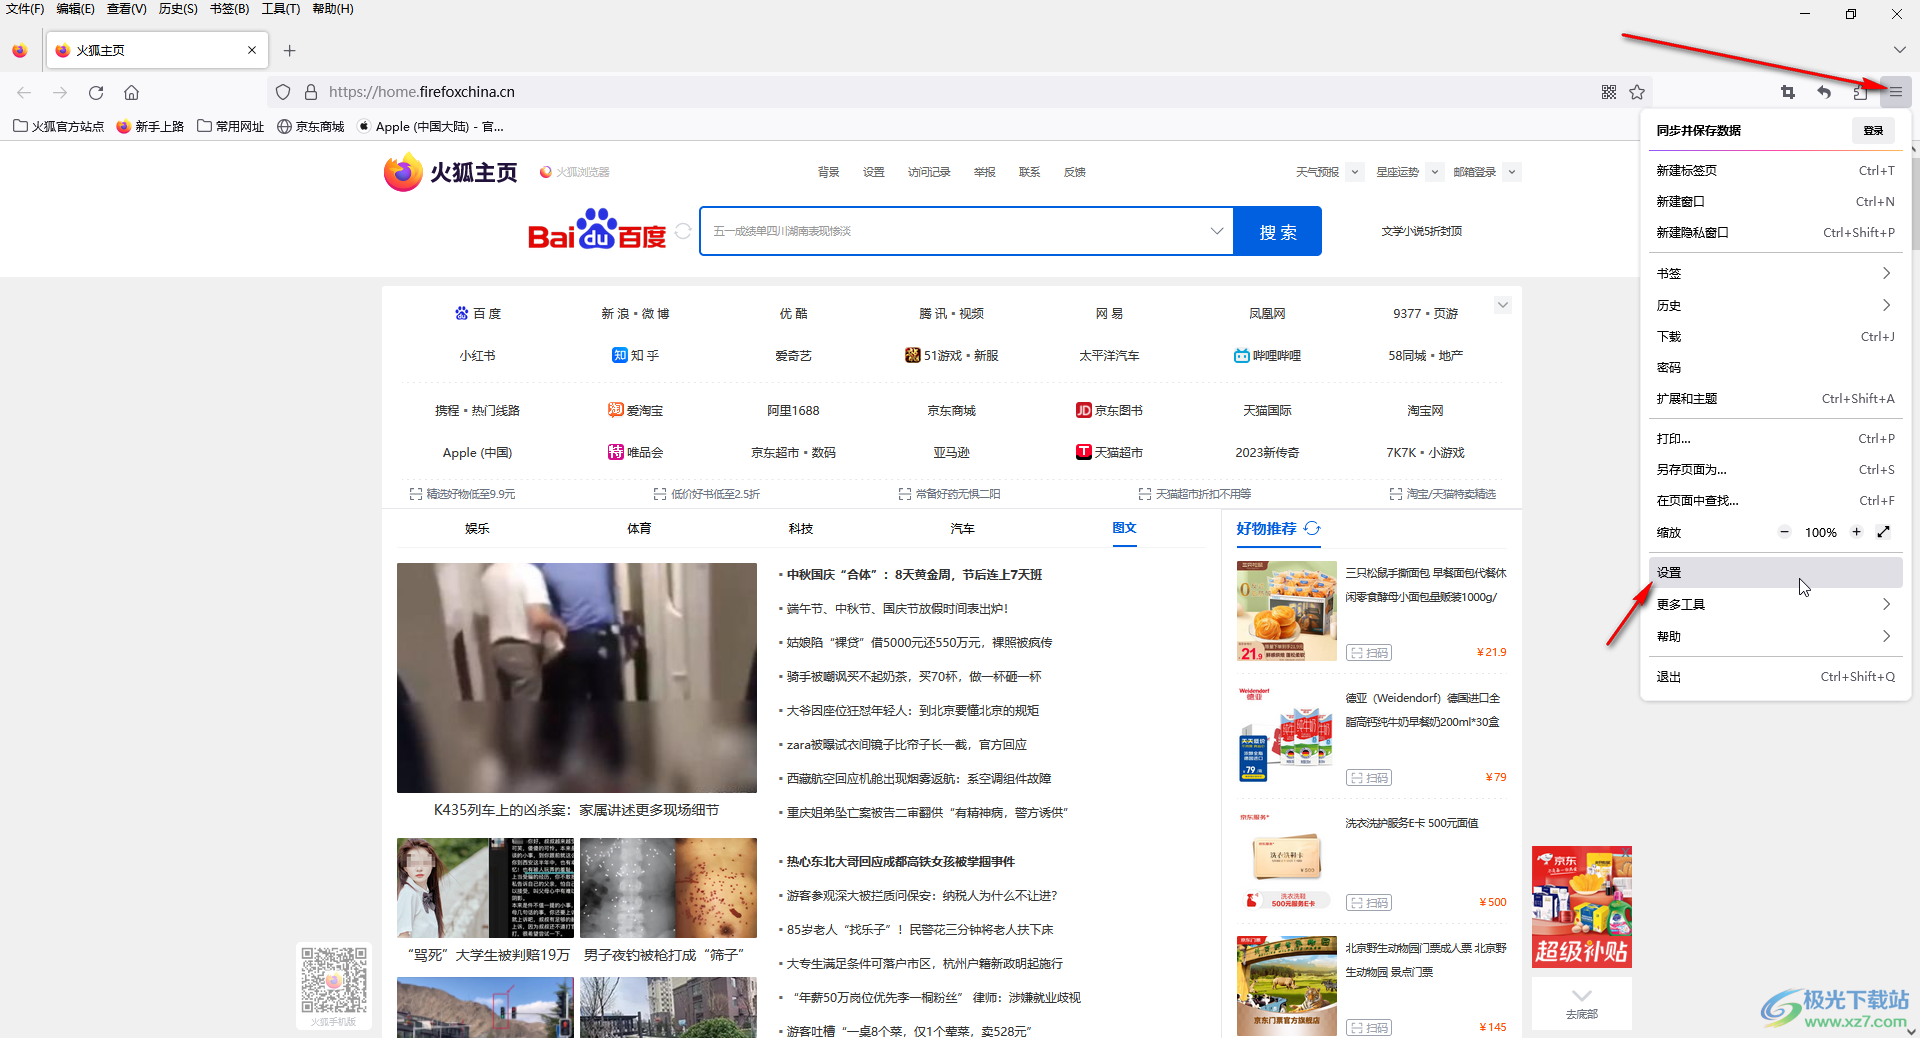Open the 淘宝网 site link
Viewport: 1920px width, 1038px height.
[x=1425, y=410]
